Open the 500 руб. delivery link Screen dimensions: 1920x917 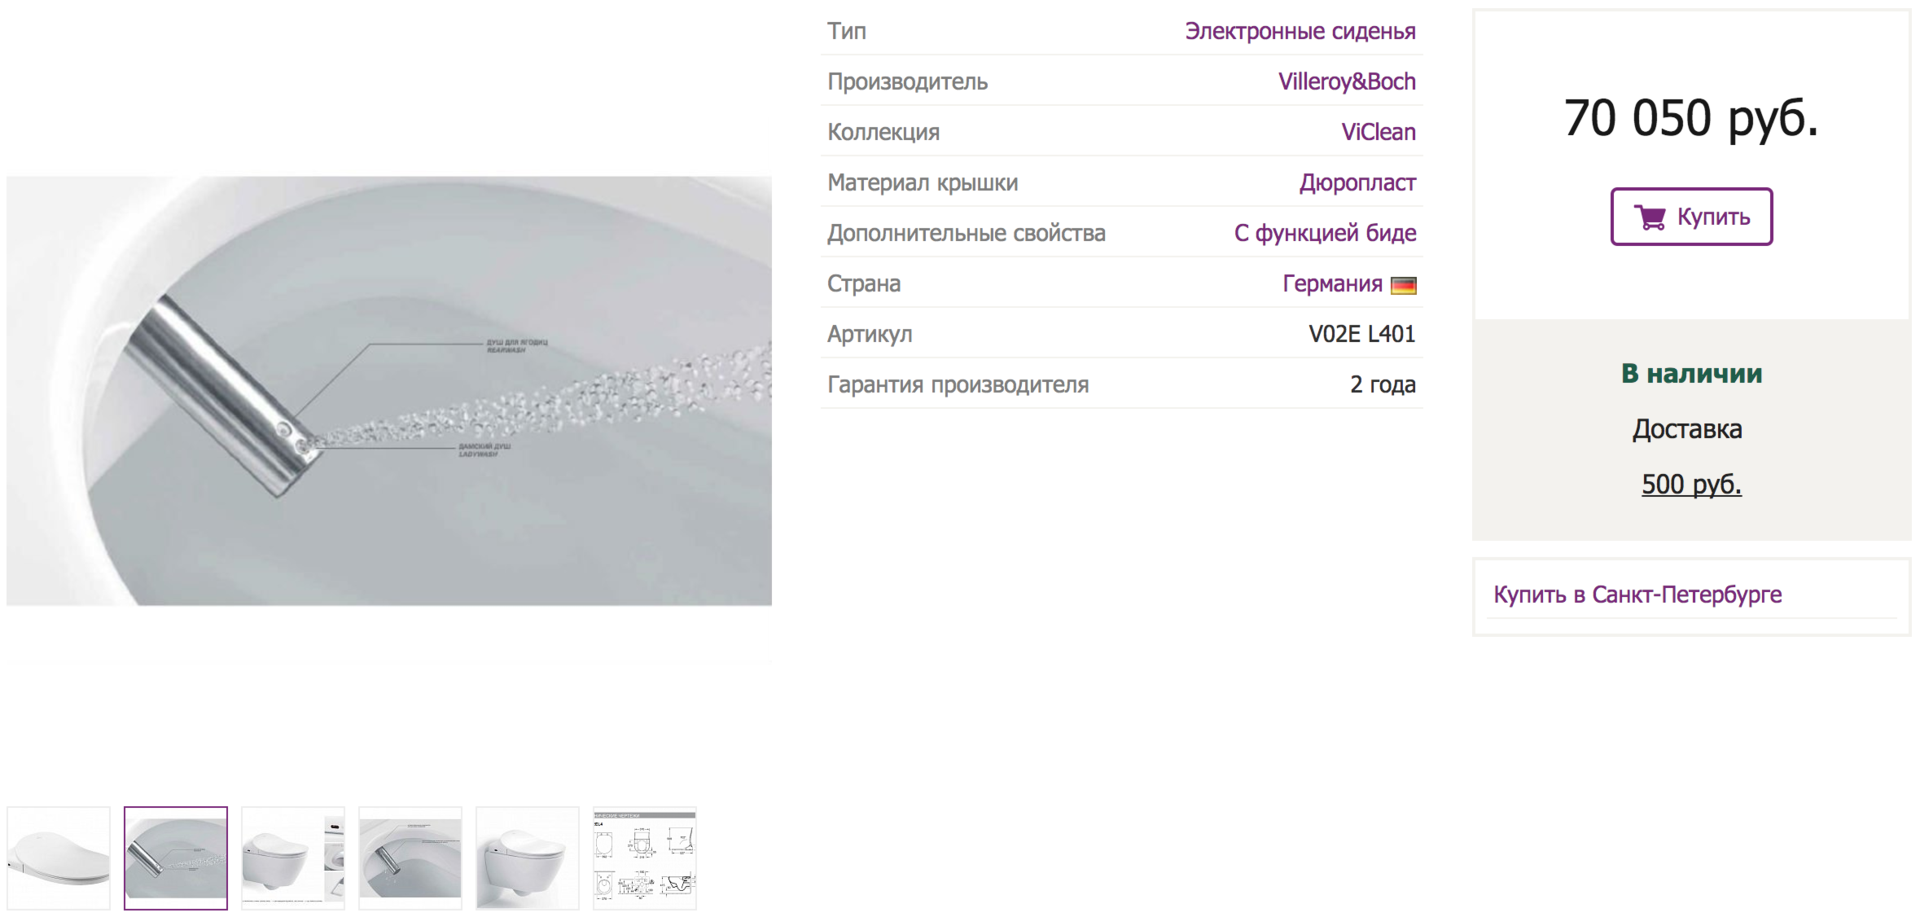(x=1691, y=485)
